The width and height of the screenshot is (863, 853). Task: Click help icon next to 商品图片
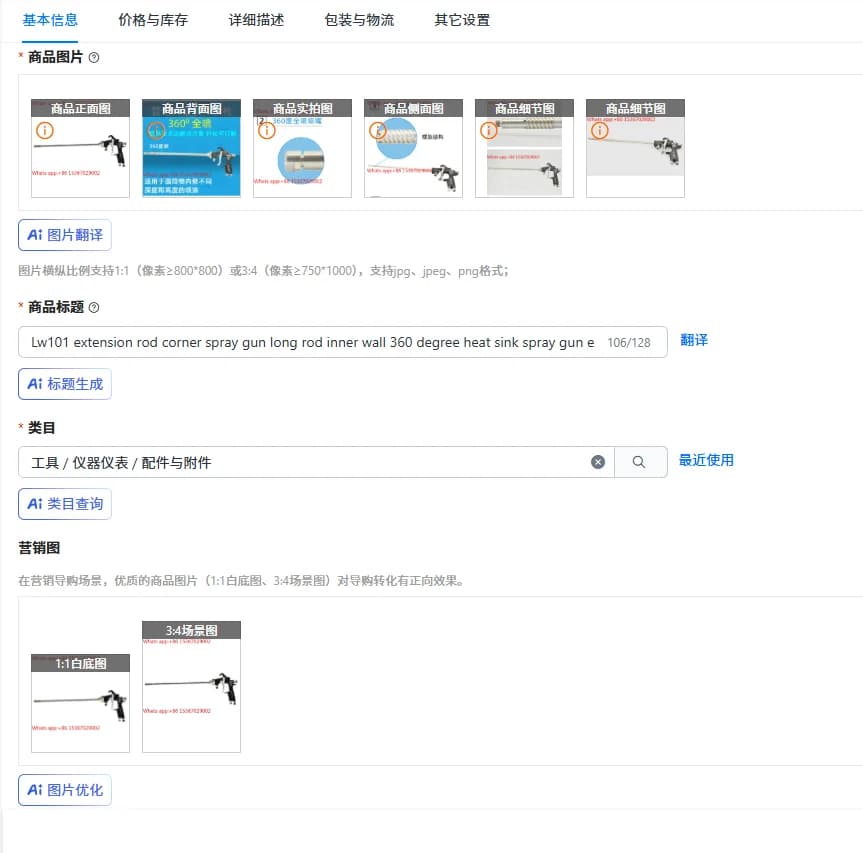click(94, 57)
